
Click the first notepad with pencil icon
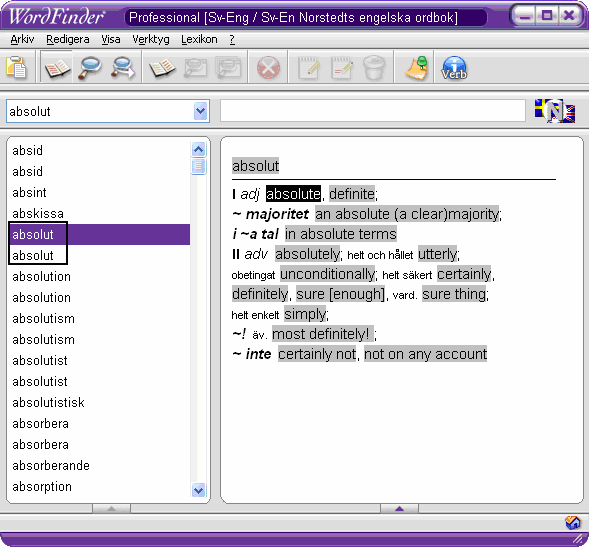[x=309, y=68]
